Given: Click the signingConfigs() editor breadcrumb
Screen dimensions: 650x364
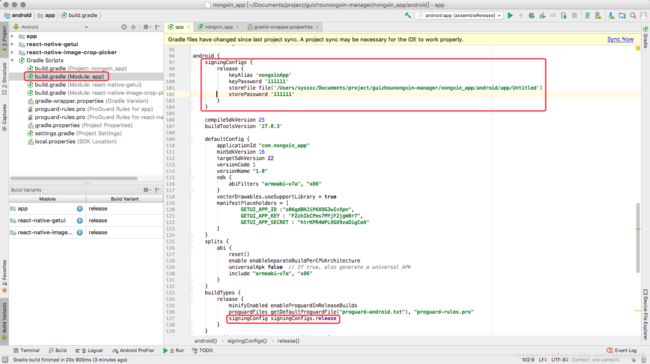Looking at the screenshot, I should click(247, 341).
